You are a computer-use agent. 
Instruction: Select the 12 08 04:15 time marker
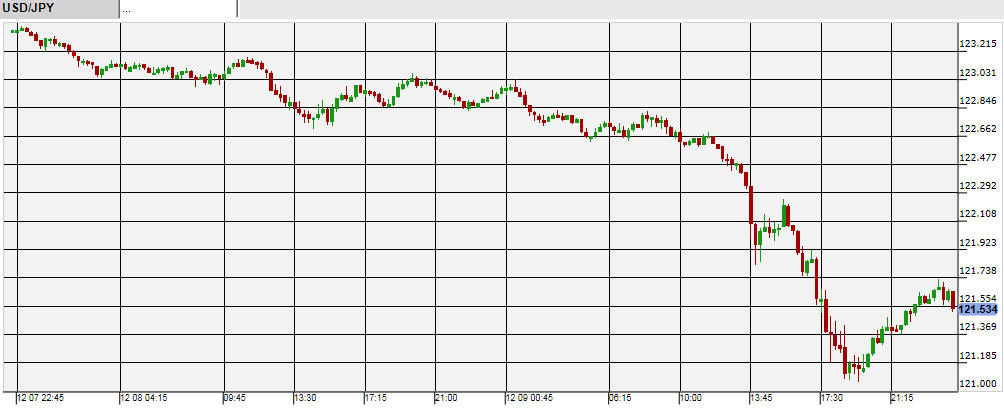point(143,398)
